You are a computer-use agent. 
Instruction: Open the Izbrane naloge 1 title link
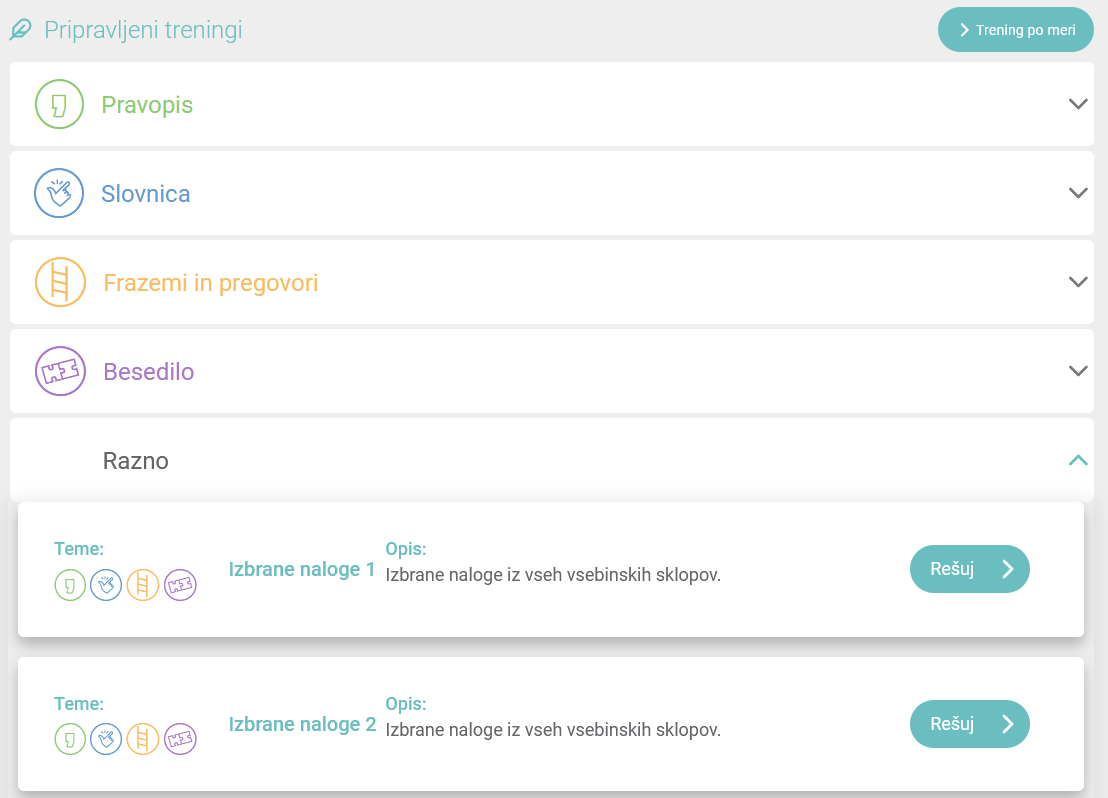point(302,570)
